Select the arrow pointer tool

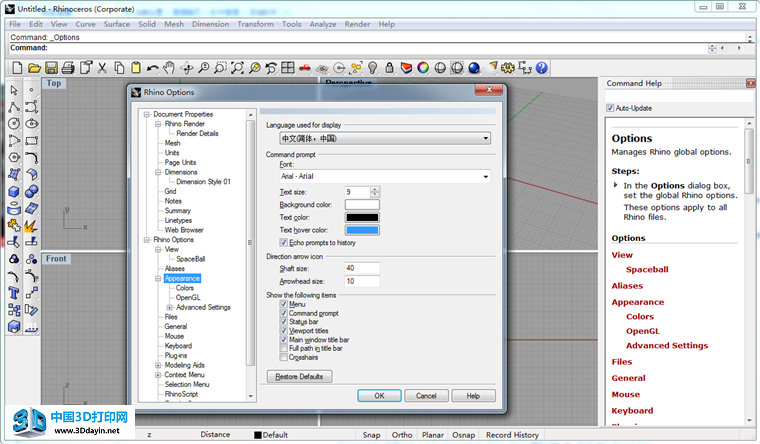[14, 90]
